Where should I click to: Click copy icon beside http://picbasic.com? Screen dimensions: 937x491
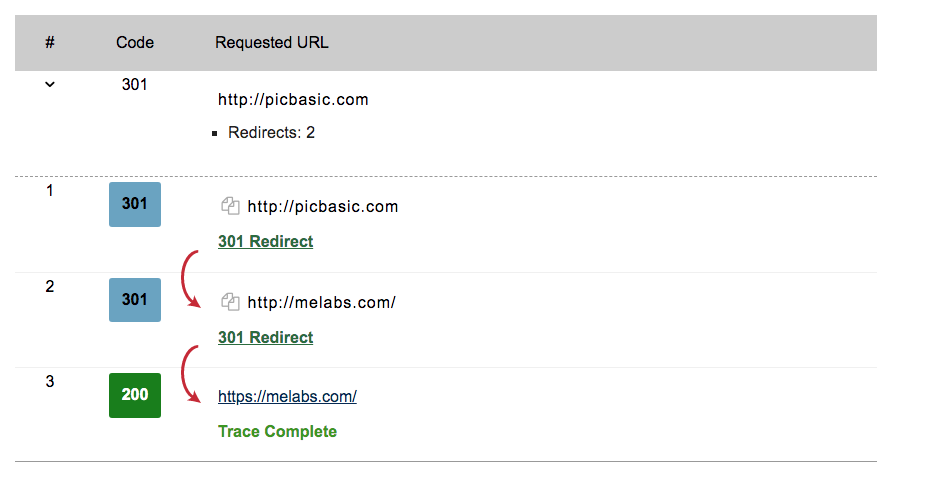coord(230,206)
